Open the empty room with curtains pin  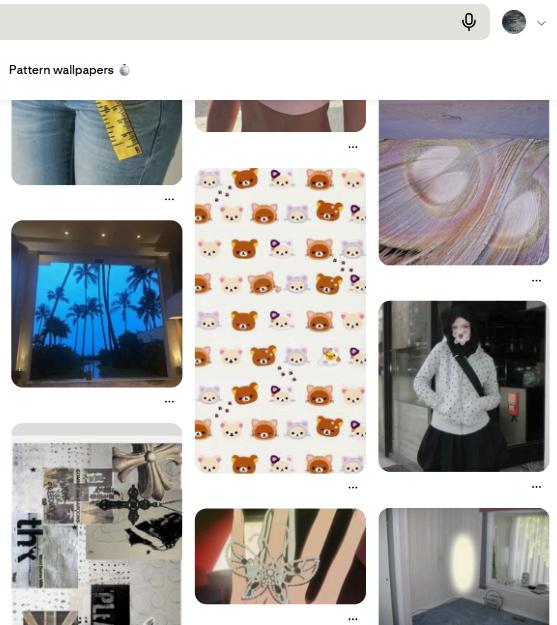pyautogui.click(x=464, y=566)
